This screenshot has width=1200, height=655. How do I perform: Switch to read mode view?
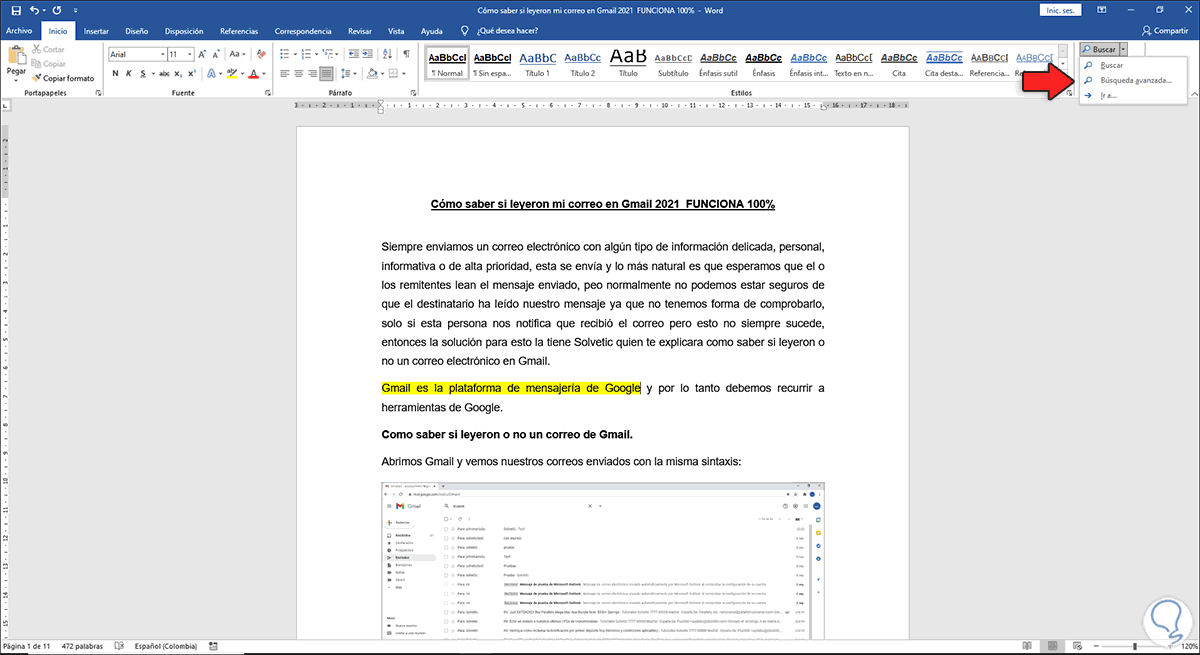pyautogui.click(x=1027, y=645)
